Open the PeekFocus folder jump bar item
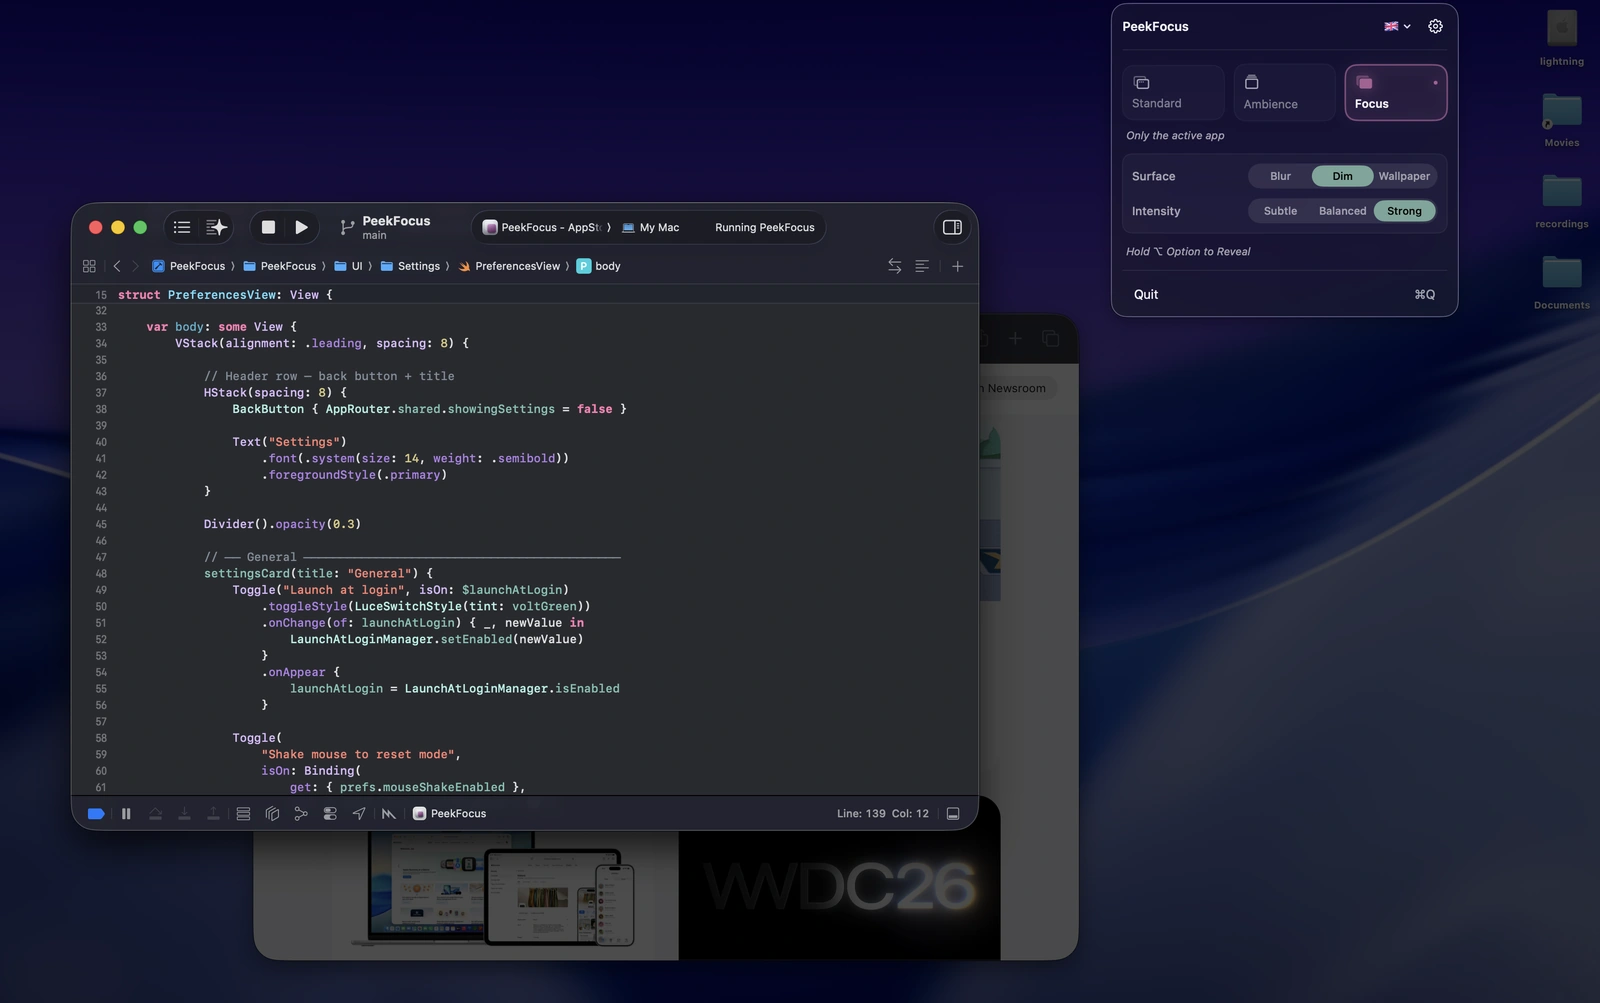Viewport: 1600px width, 1003px height. click(x=280, y=266)
